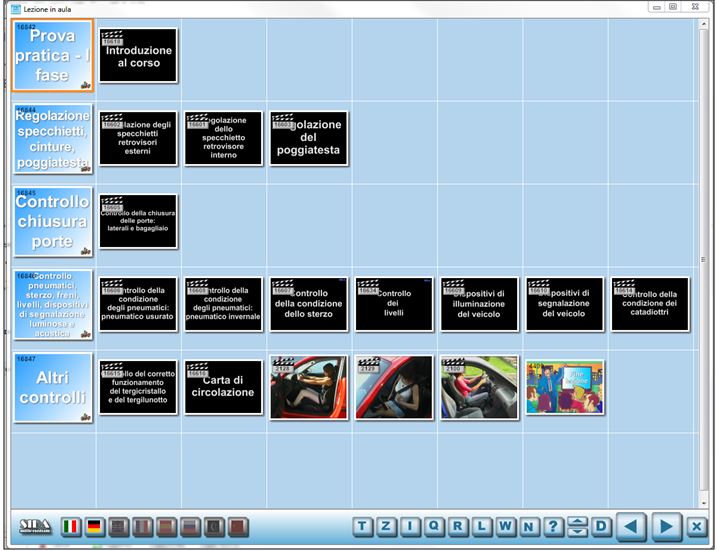Image resolution: width=717 pixels, height=551 pixels.
Task: Click the W toolbar button
Action: tap(506, 527)
